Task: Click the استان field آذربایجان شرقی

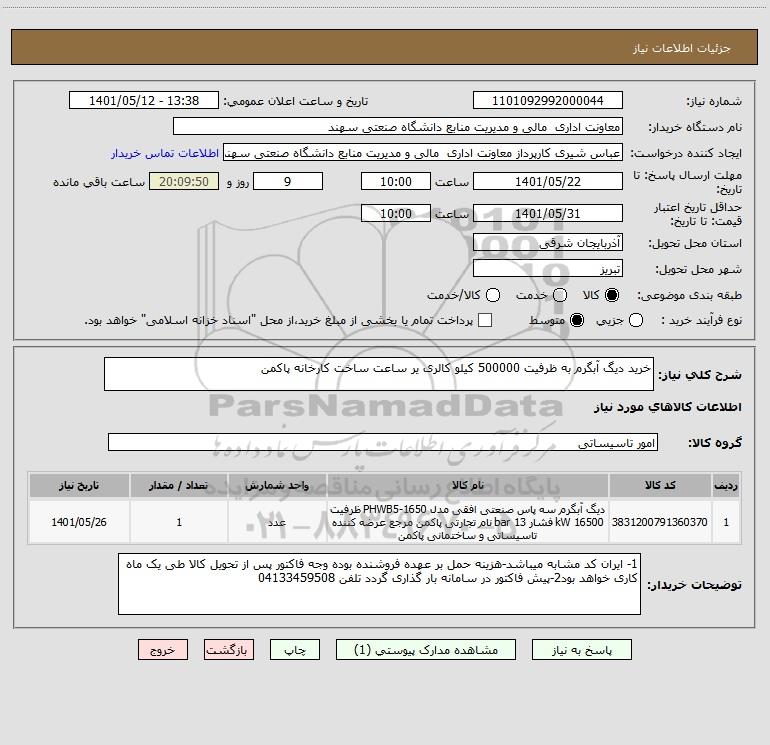Action: (x=548, y=243)
